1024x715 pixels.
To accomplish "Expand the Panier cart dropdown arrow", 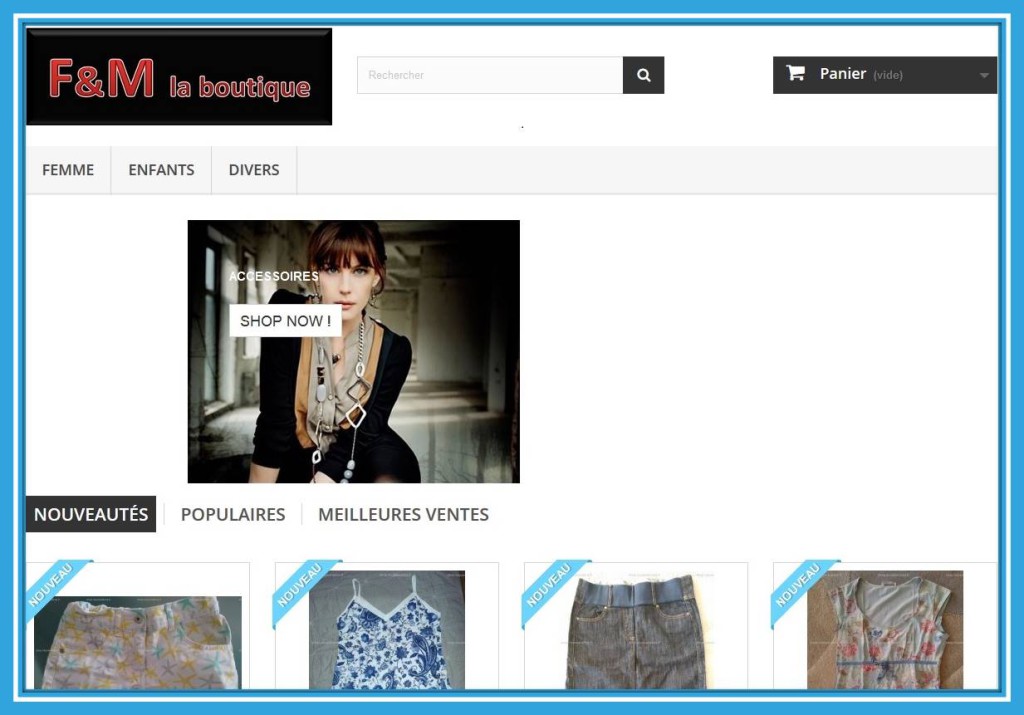I will pyautogui.click(x=984, y=76).
